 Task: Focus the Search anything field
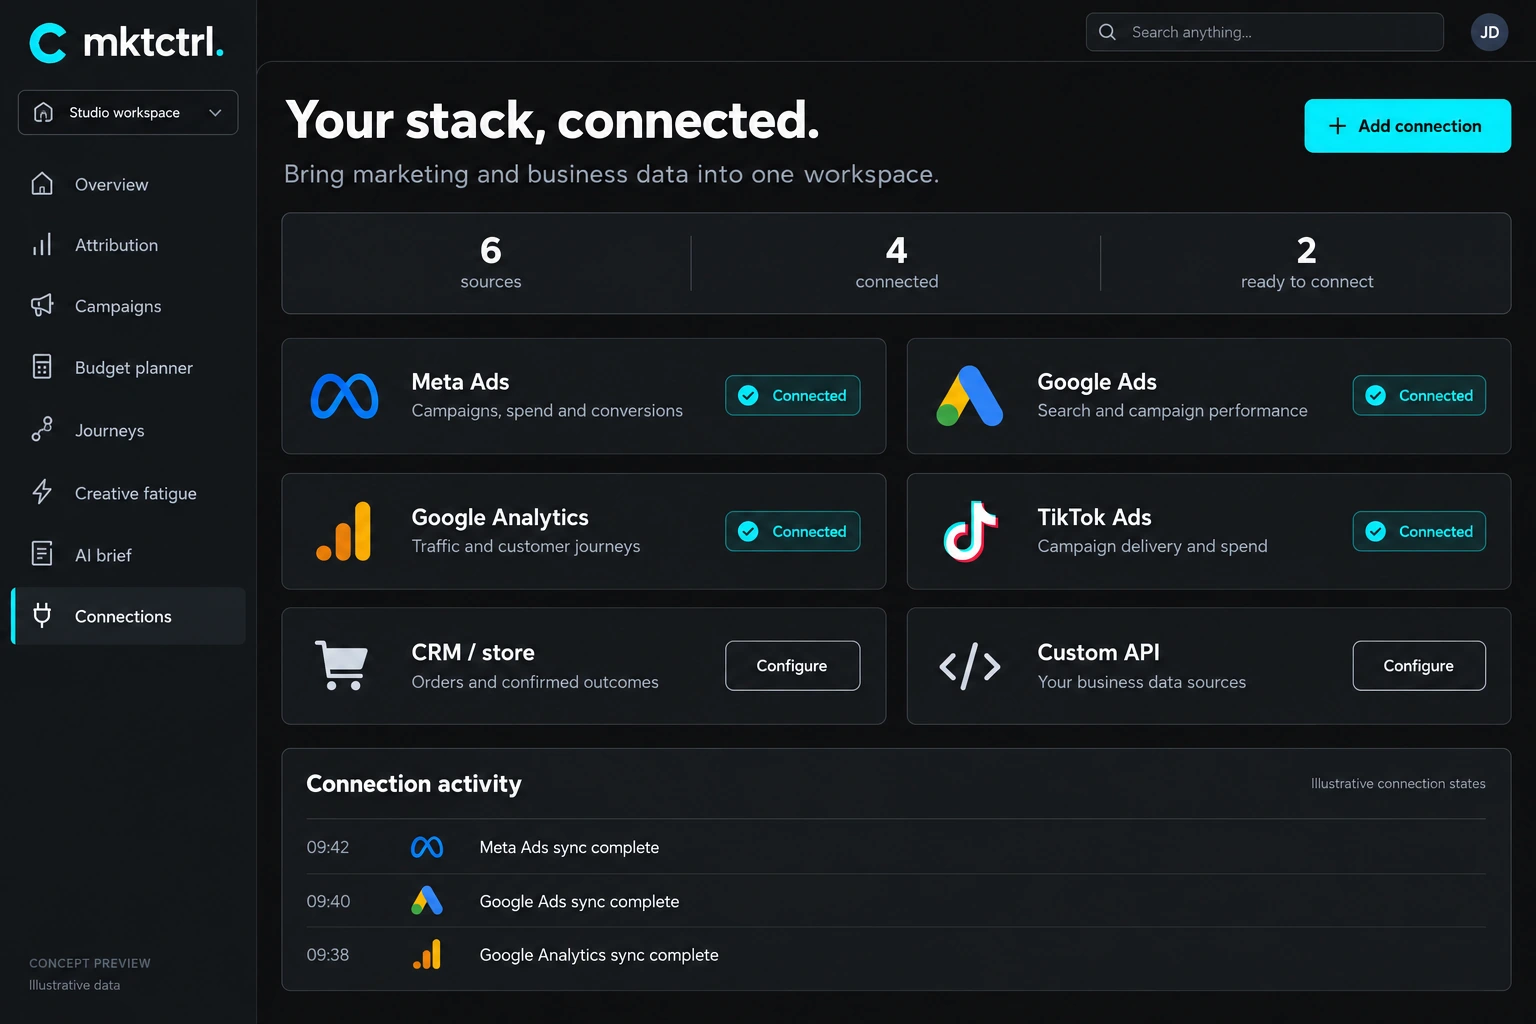pyautogui.click(x=1264, y=32)
